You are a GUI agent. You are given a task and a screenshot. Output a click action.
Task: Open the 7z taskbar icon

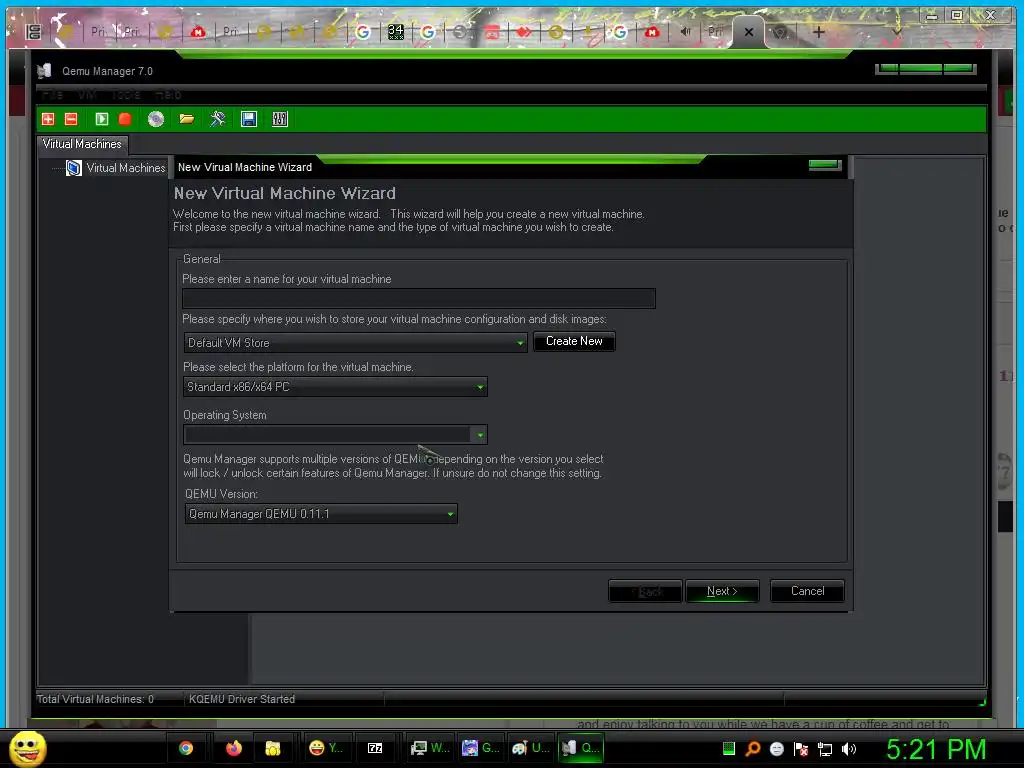point(375,748)
